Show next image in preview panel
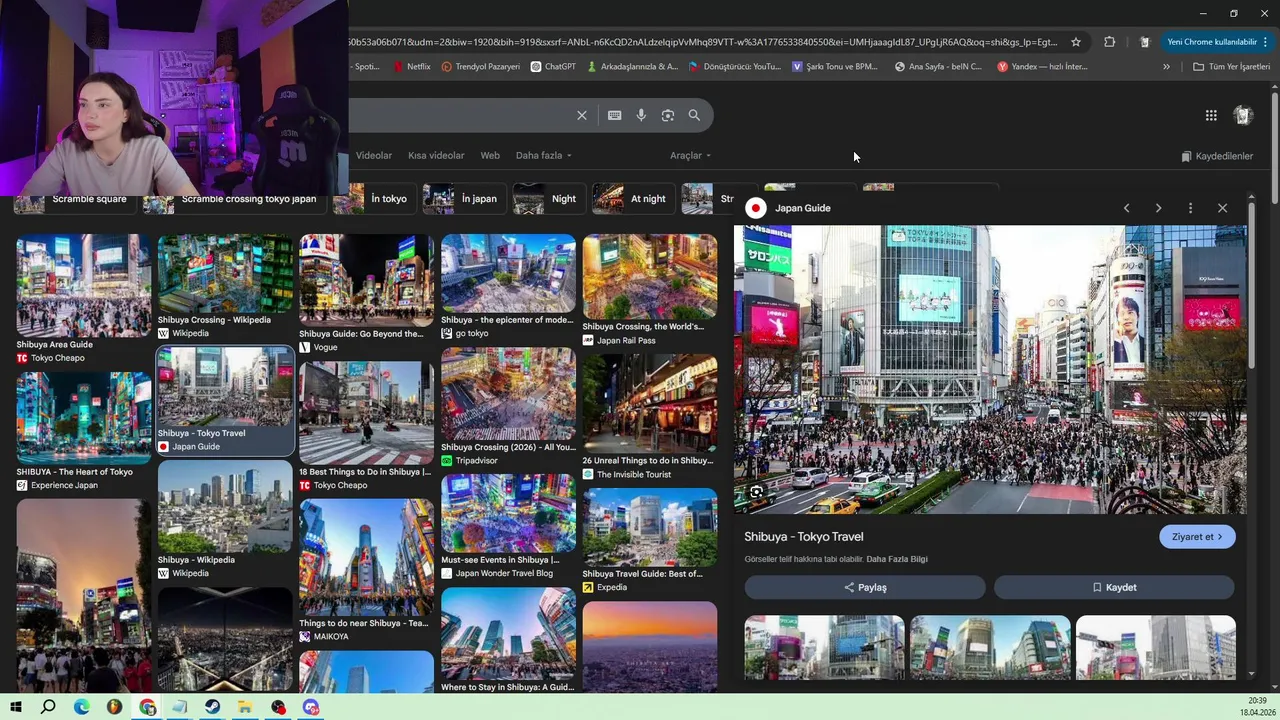 [1158, 208]
